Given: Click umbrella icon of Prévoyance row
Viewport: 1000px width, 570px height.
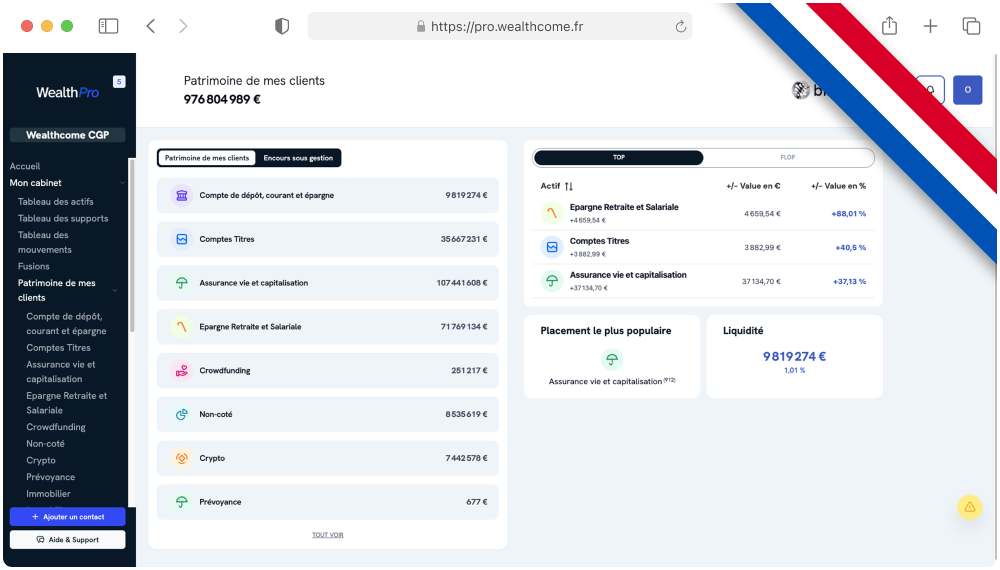Looking at the screenshot, I should [x=182, y=502].
